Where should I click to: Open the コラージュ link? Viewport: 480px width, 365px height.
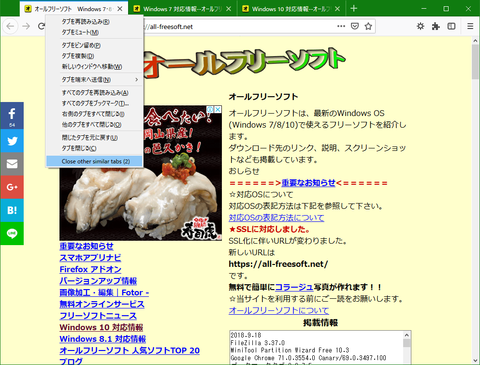pos(294,287)
